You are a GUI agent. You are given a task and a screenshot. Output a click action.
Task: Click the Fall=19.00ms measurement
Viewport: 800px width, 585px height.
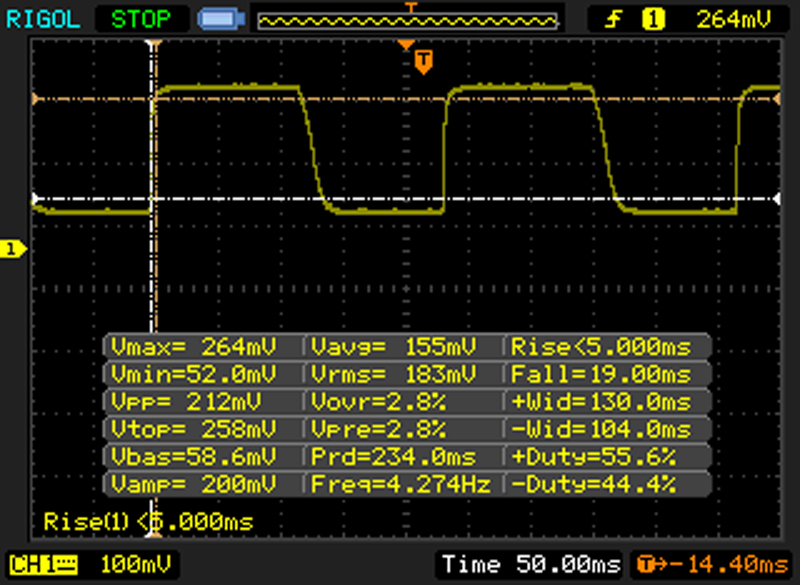(x=601, y=374)
